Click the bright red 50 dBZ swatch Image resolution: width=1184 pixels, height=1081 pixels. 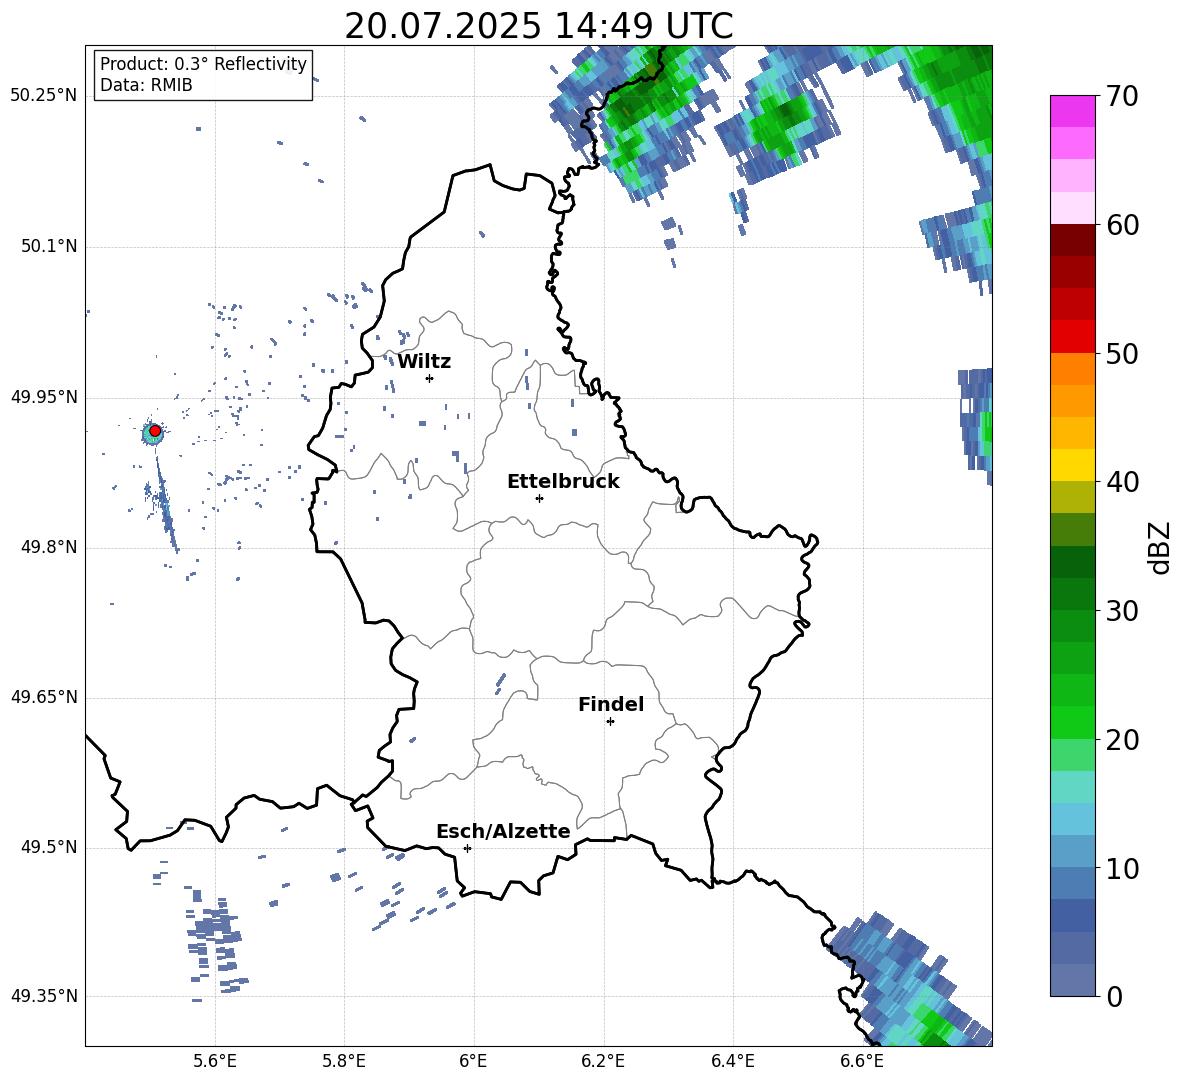[x=1072, y=337]
